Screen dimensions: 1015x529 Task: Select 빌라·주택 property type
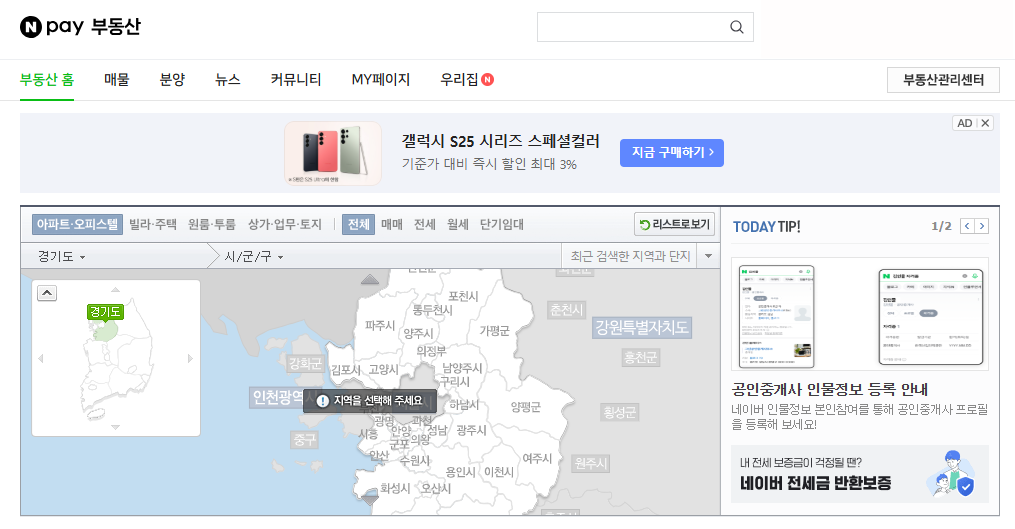point(153,224)
